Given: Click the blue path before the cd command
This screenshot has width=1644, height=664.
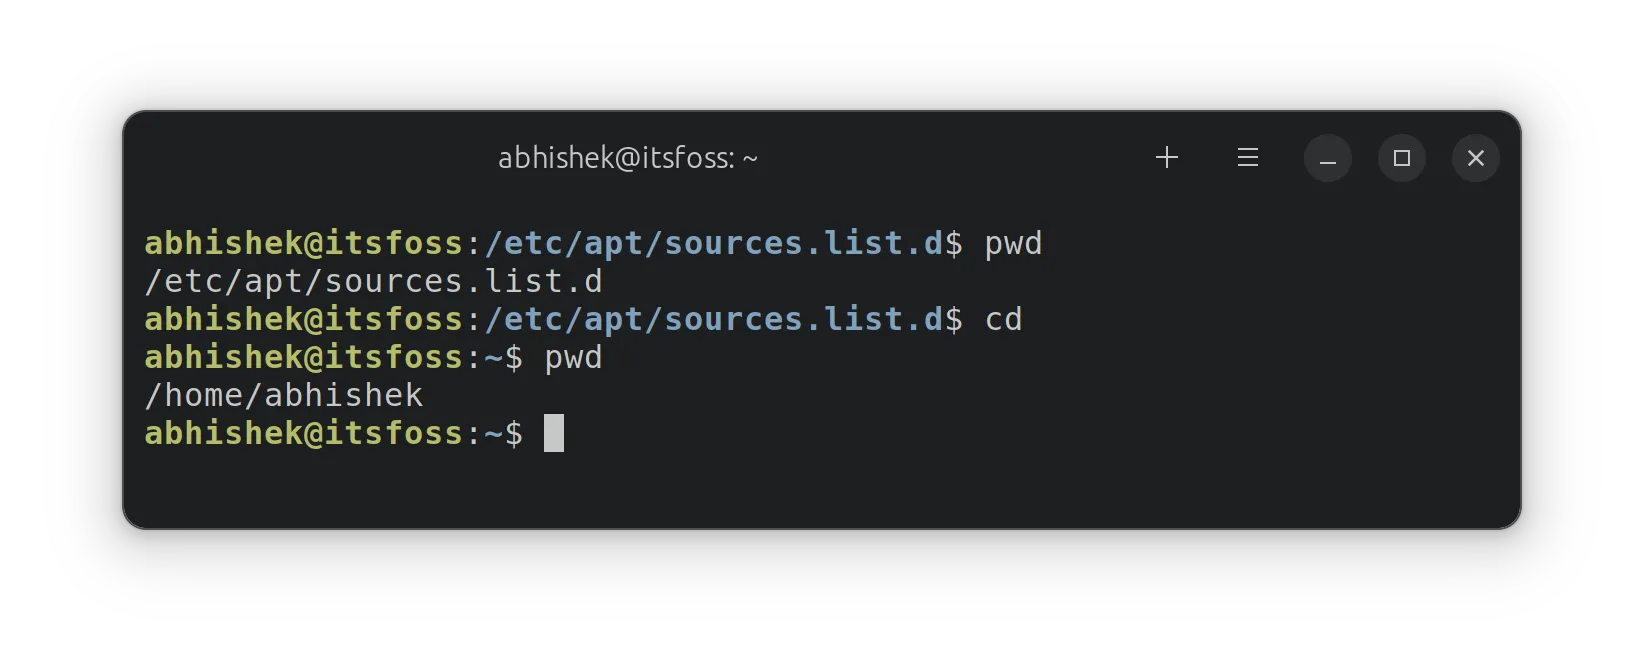Looking at the screenshot, I should [x=714, y=320].
